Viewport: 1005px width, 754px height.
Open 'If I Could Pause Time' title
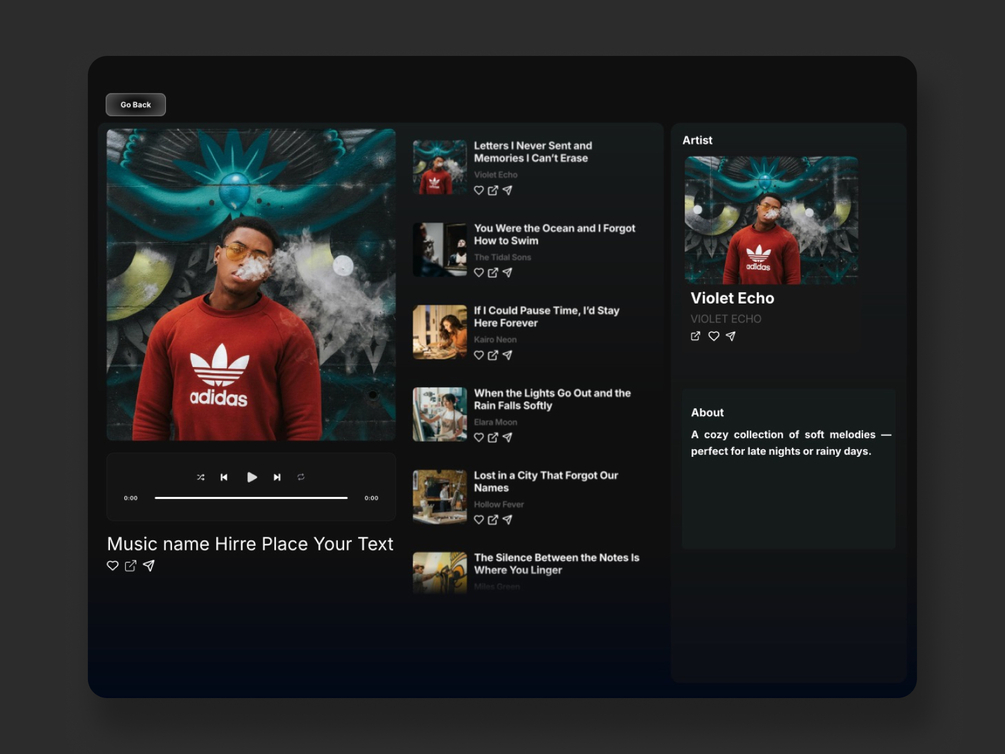[547, 317]
